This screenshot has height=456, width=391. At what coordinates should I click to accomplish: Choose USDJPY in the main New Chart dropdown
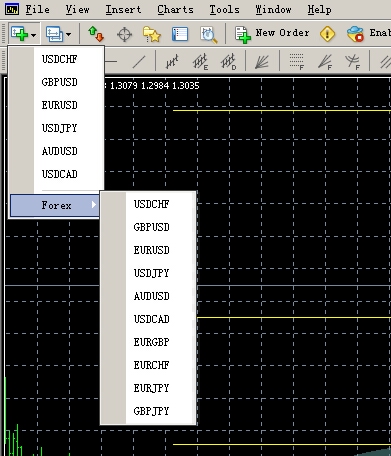(x=59, y=128)
